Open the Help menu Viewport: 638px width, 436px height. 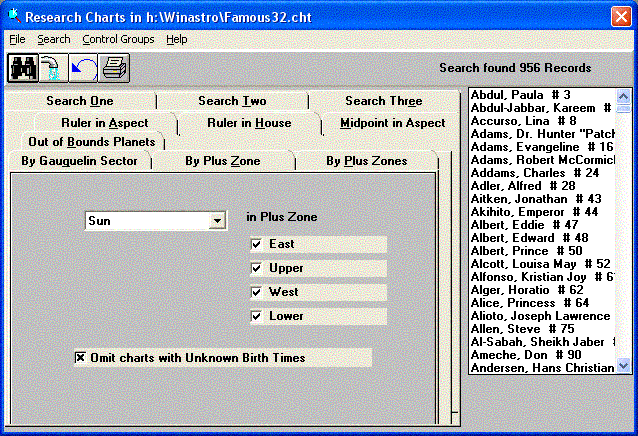(x=177, y=39)
